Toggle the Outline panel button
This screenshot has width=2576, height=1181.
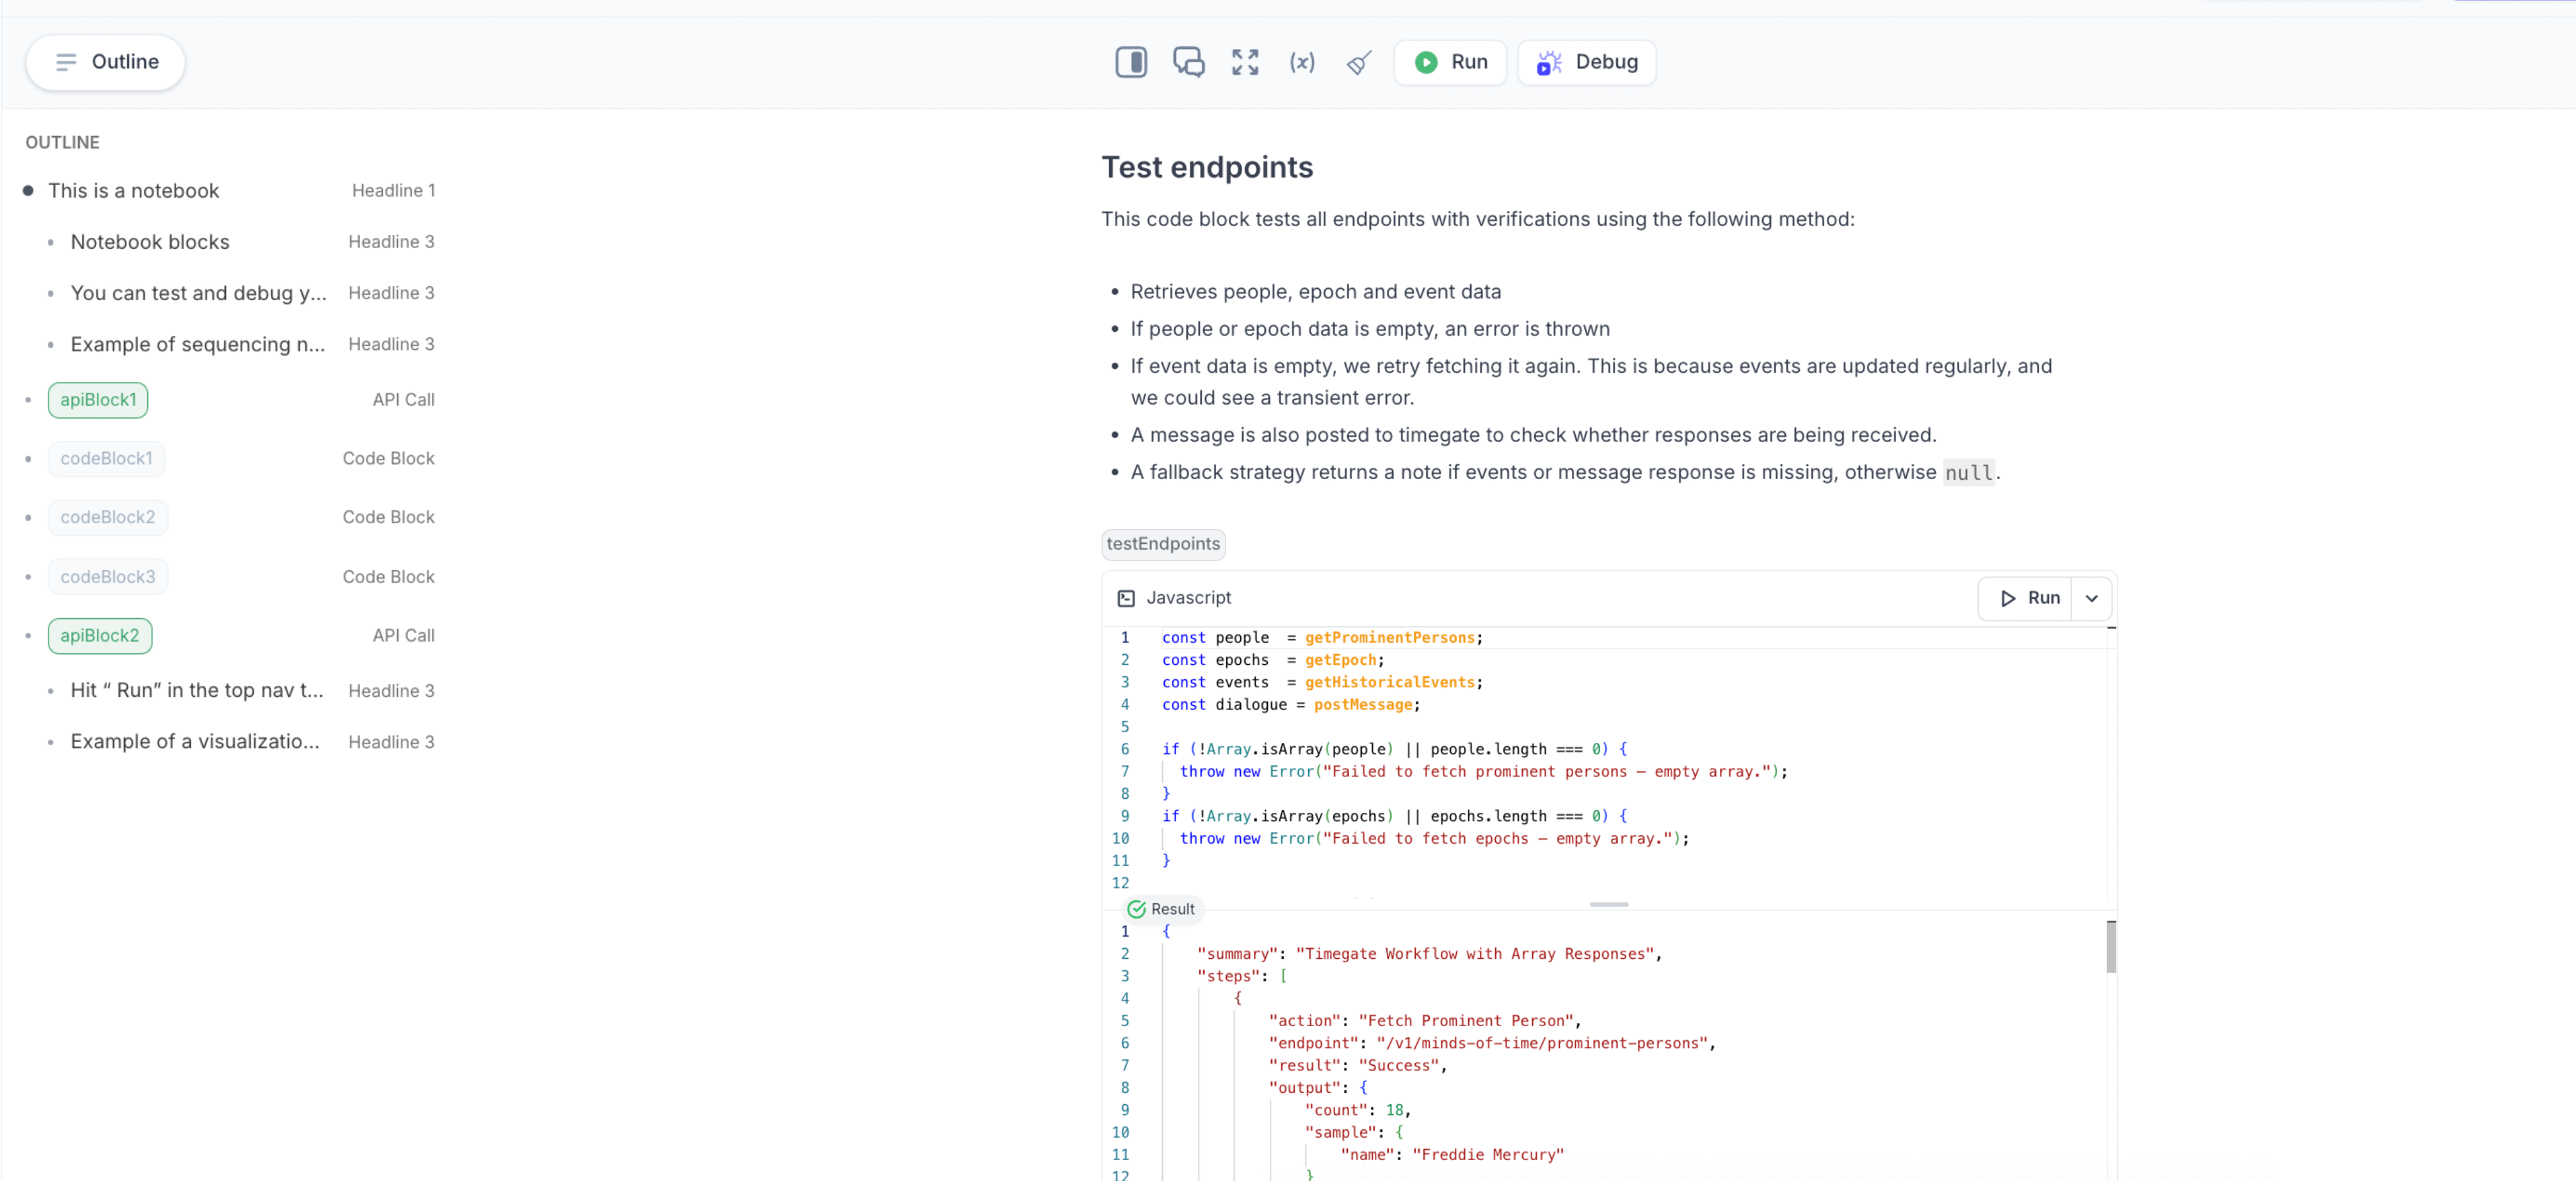pyautogui.click(x=106, y=62)
